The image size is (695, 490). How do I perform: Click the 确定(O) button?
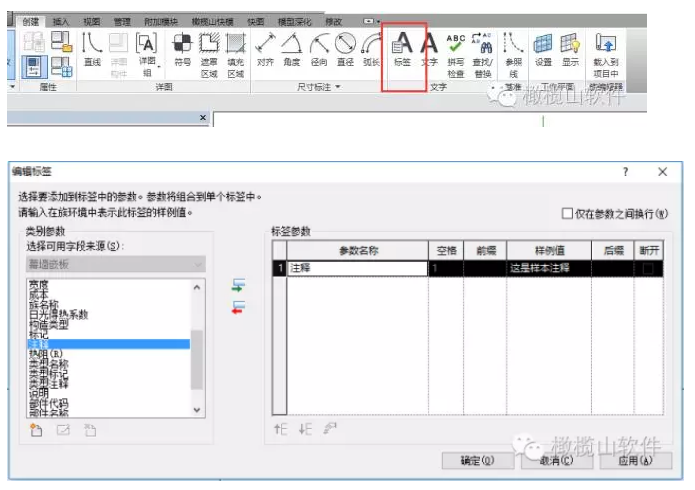[x=477, y=461]
